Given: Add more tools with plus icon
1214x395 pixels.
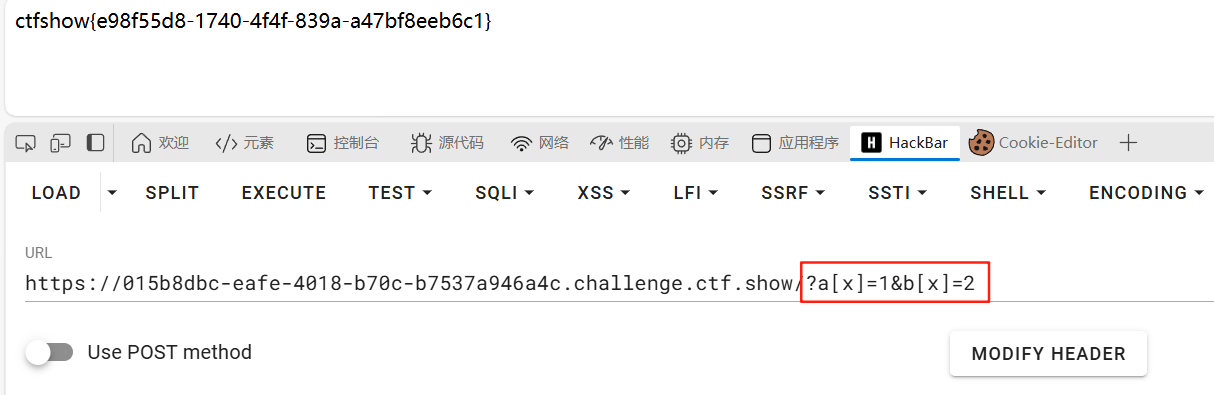Looking at the screenshot, I should coord(1128,142).
